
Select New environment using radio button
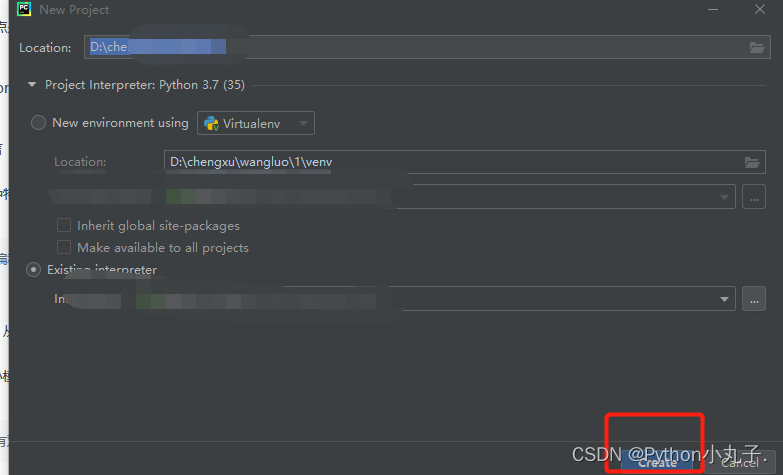(x=38, y=123)
